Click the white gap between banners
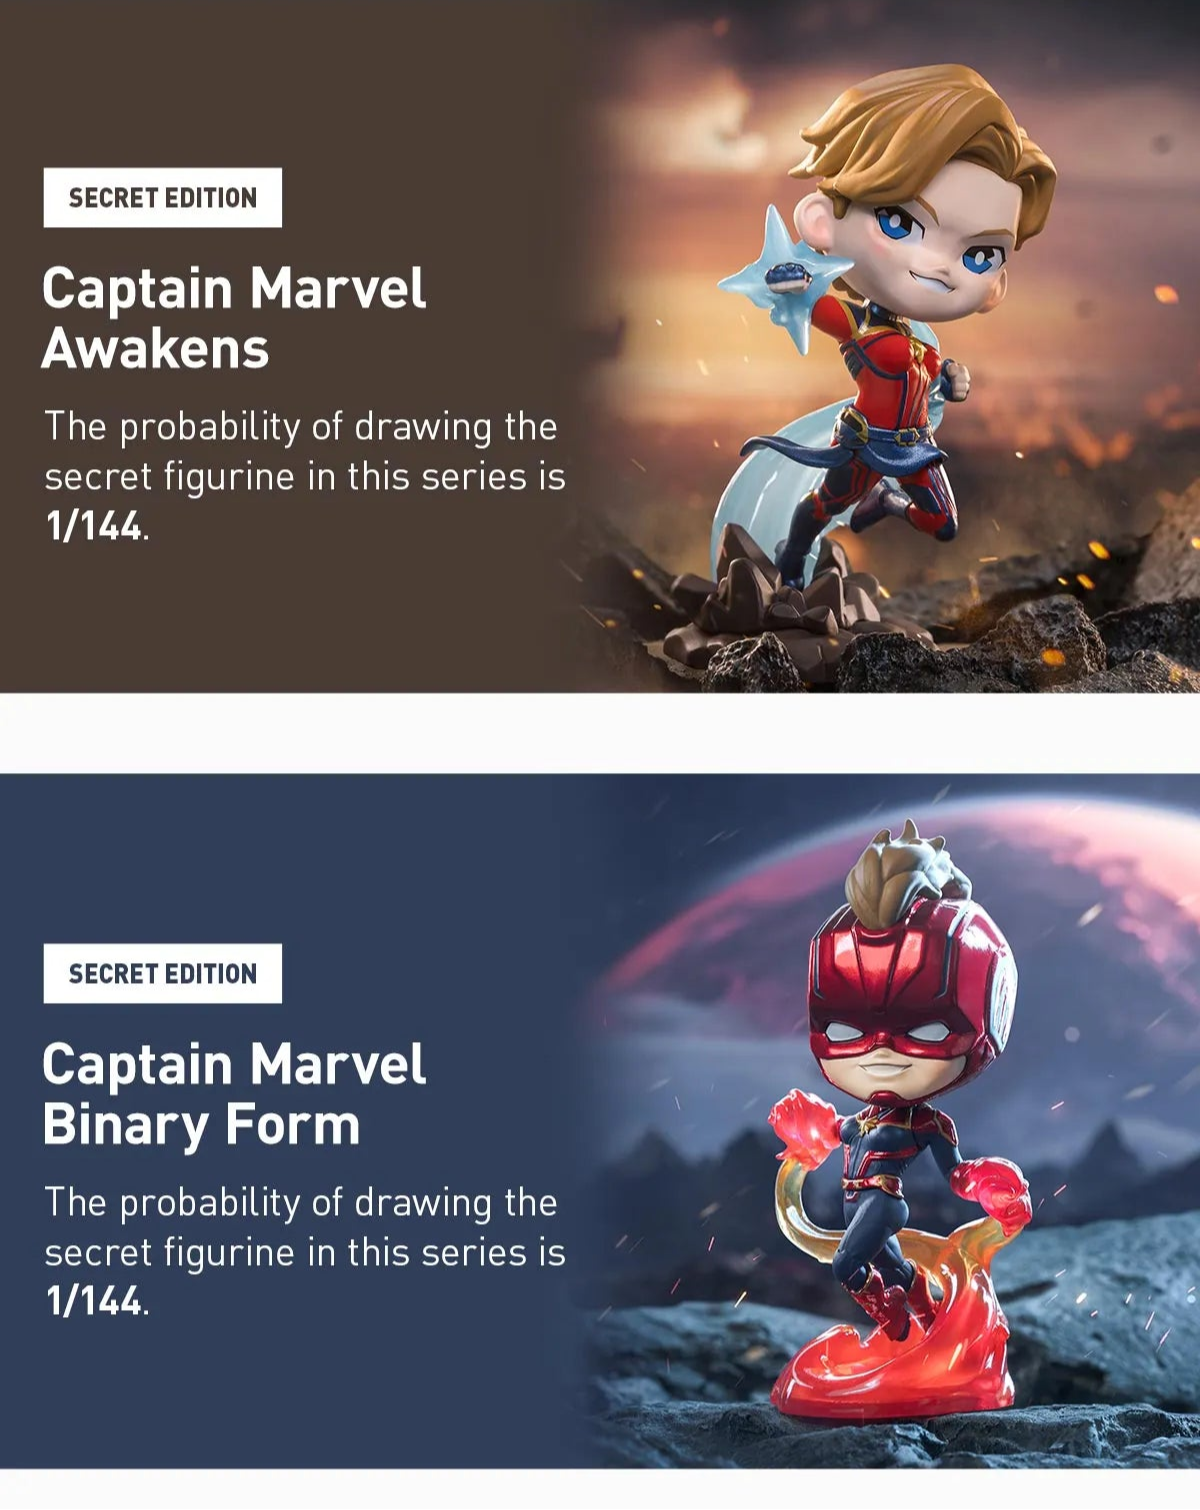The height and width of the screenshot is (1510, 1200). tap(600, 733)
